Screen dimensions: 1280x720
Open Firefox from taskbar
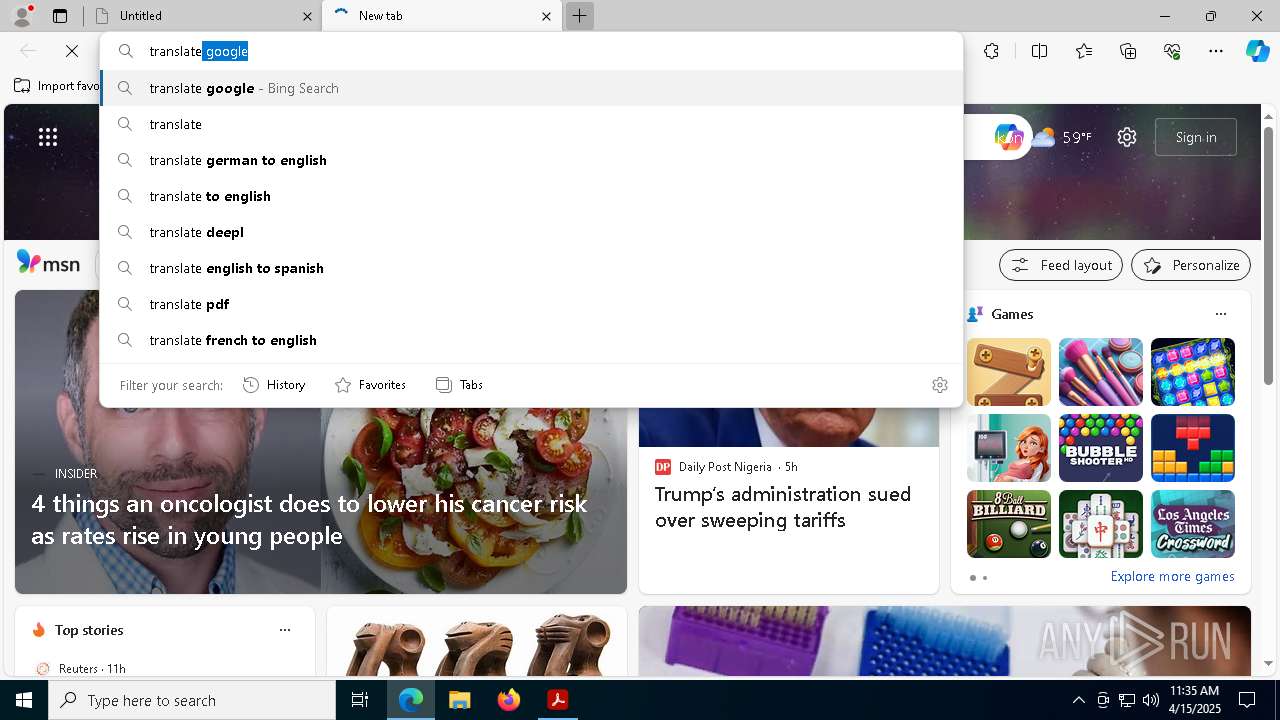tap(508, 700)
